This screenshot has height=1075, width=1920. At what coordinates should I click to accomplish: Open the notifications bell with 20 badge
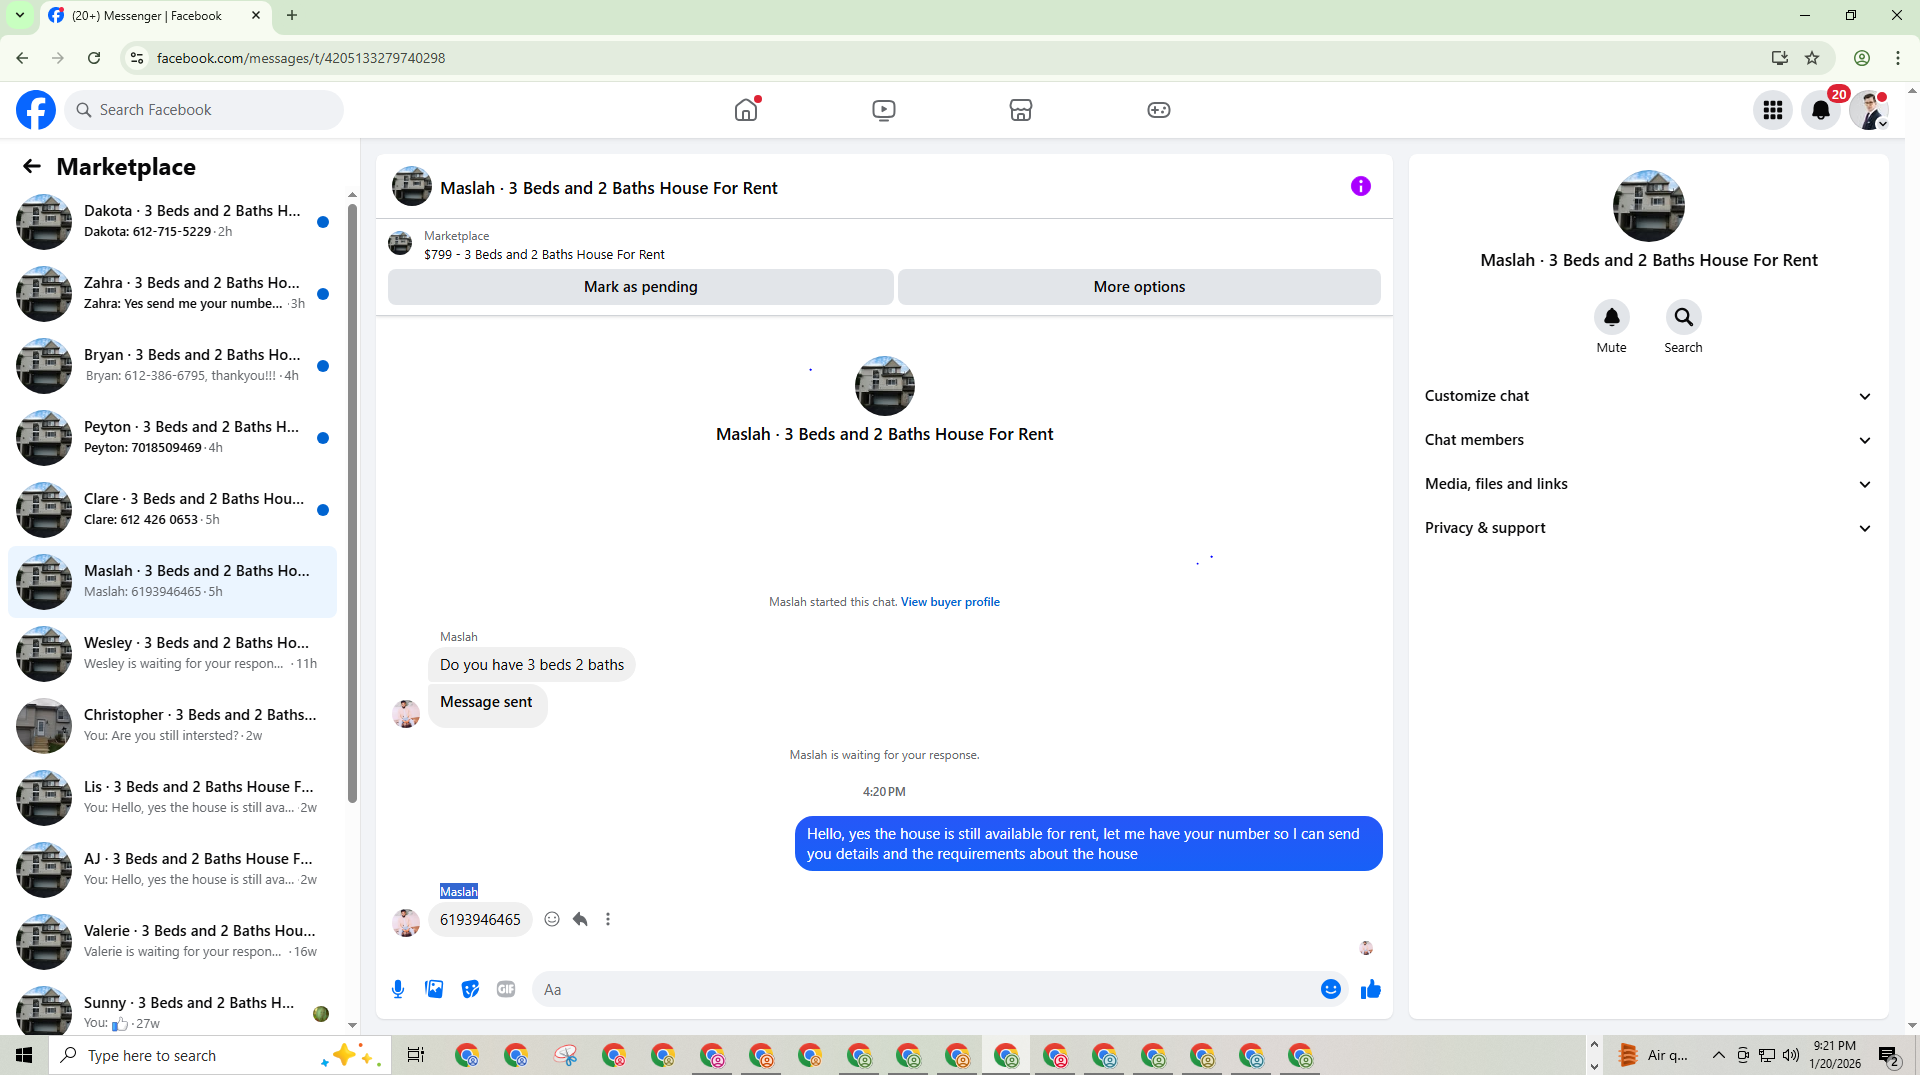pos(1821,110)
